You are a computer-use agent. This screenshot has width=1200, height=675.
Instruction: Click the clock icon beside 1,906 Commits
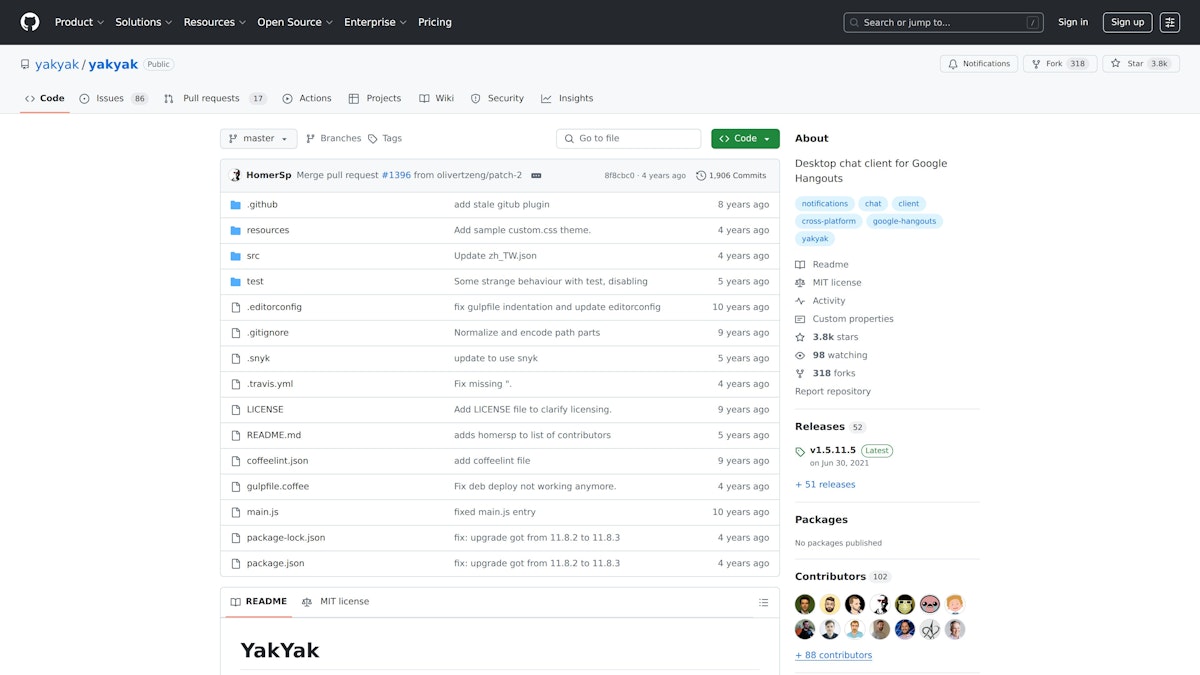pyautogui.click(x=701, y=174)
